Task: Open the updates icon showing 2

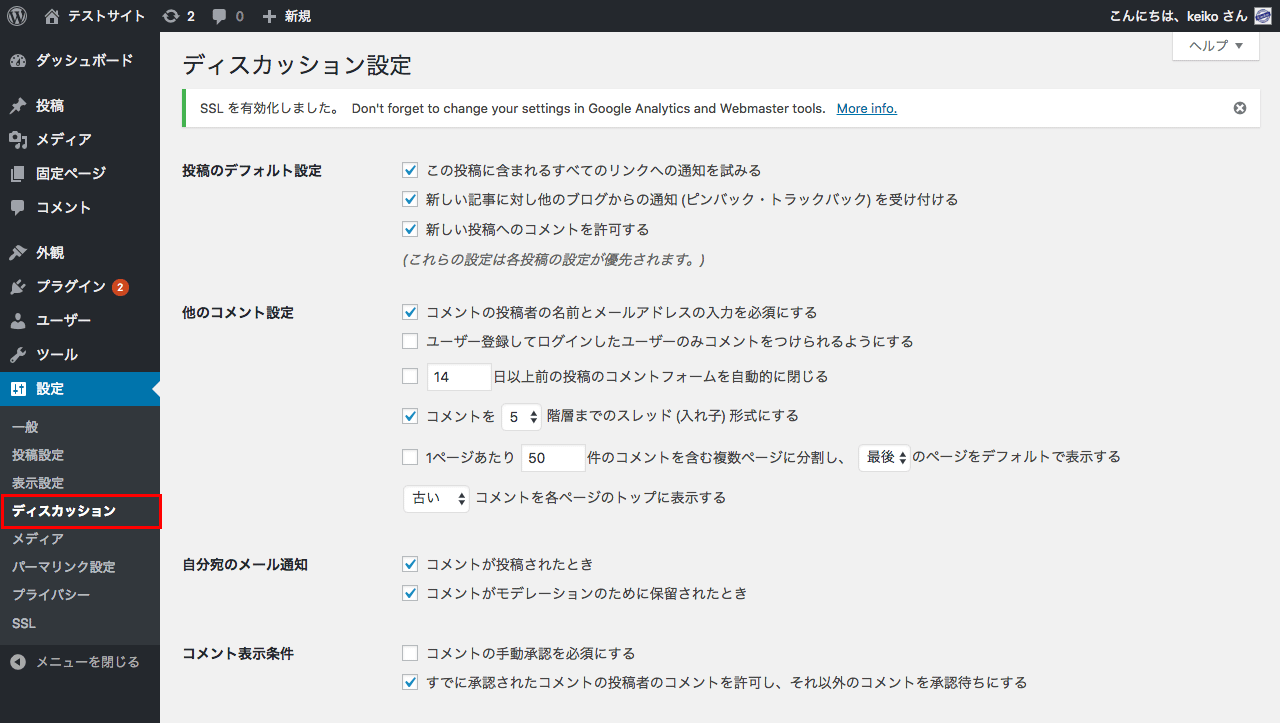Action: (x=171, y=16)
